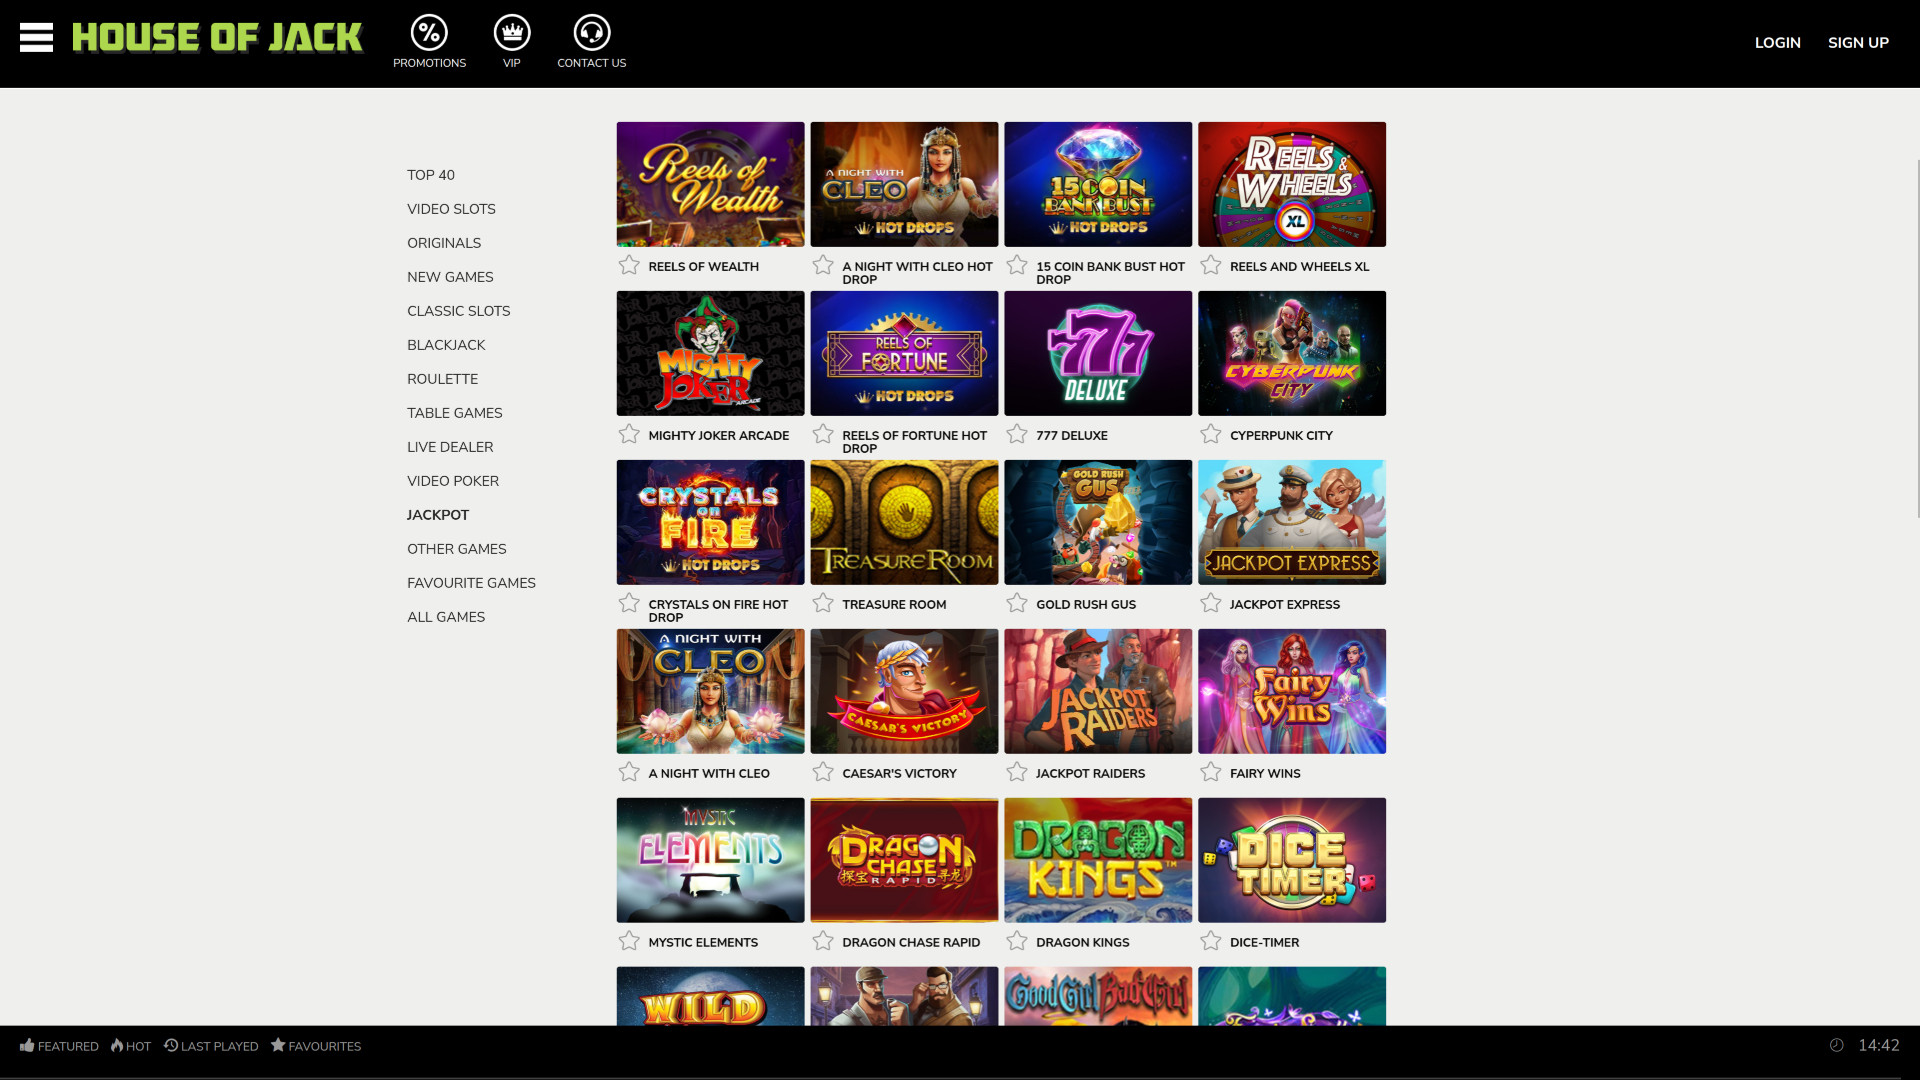Mark Treasure Room as favourite
Screen dimensions: 1920x1080
[x=823, y=603]
